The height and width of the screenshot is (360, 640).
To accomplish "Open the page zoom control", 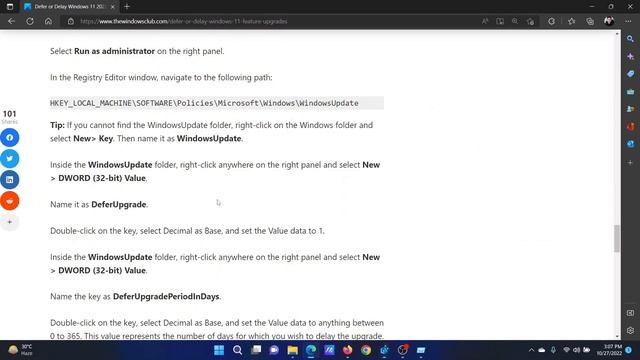I will pyautogui.click(x=515, y=21).
